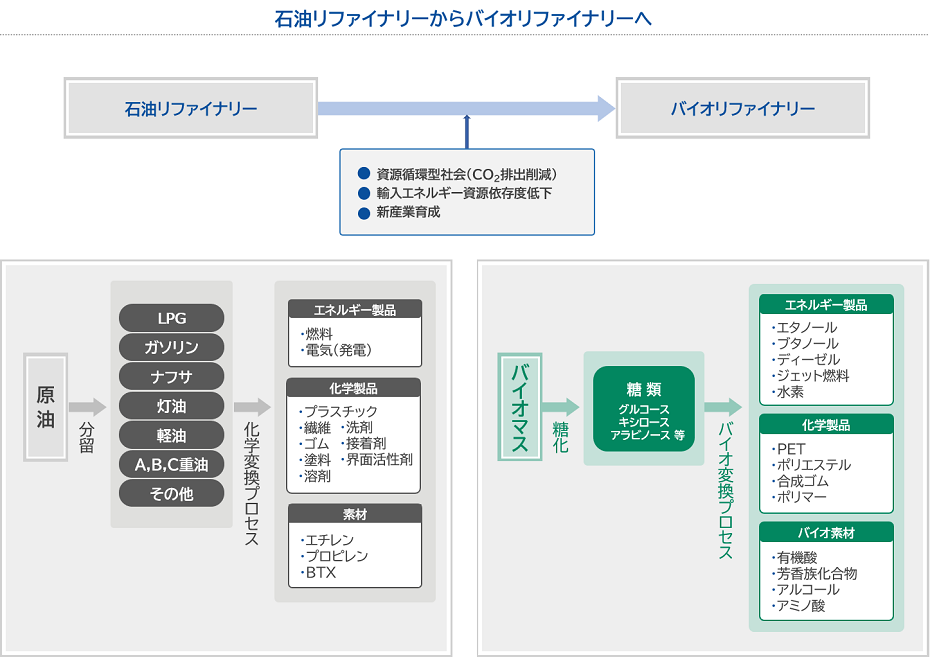Click the gray エネルギー製品 header
The height and width of the screenshot is (657, 930).
(355, 310)
